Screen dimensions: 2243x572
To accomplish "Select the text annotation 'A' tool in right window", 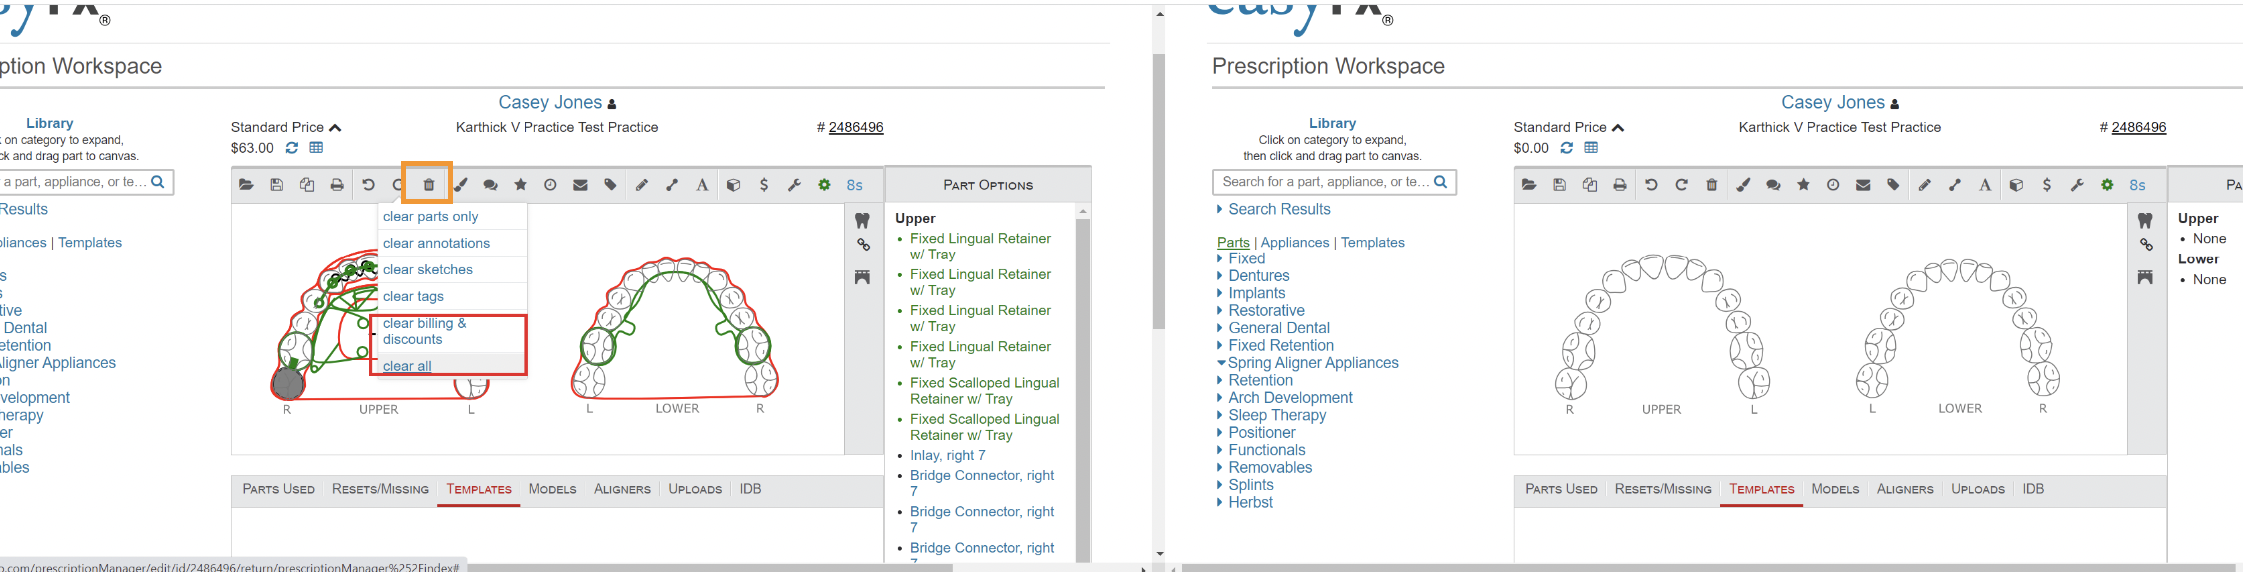I will [1985, 185].
